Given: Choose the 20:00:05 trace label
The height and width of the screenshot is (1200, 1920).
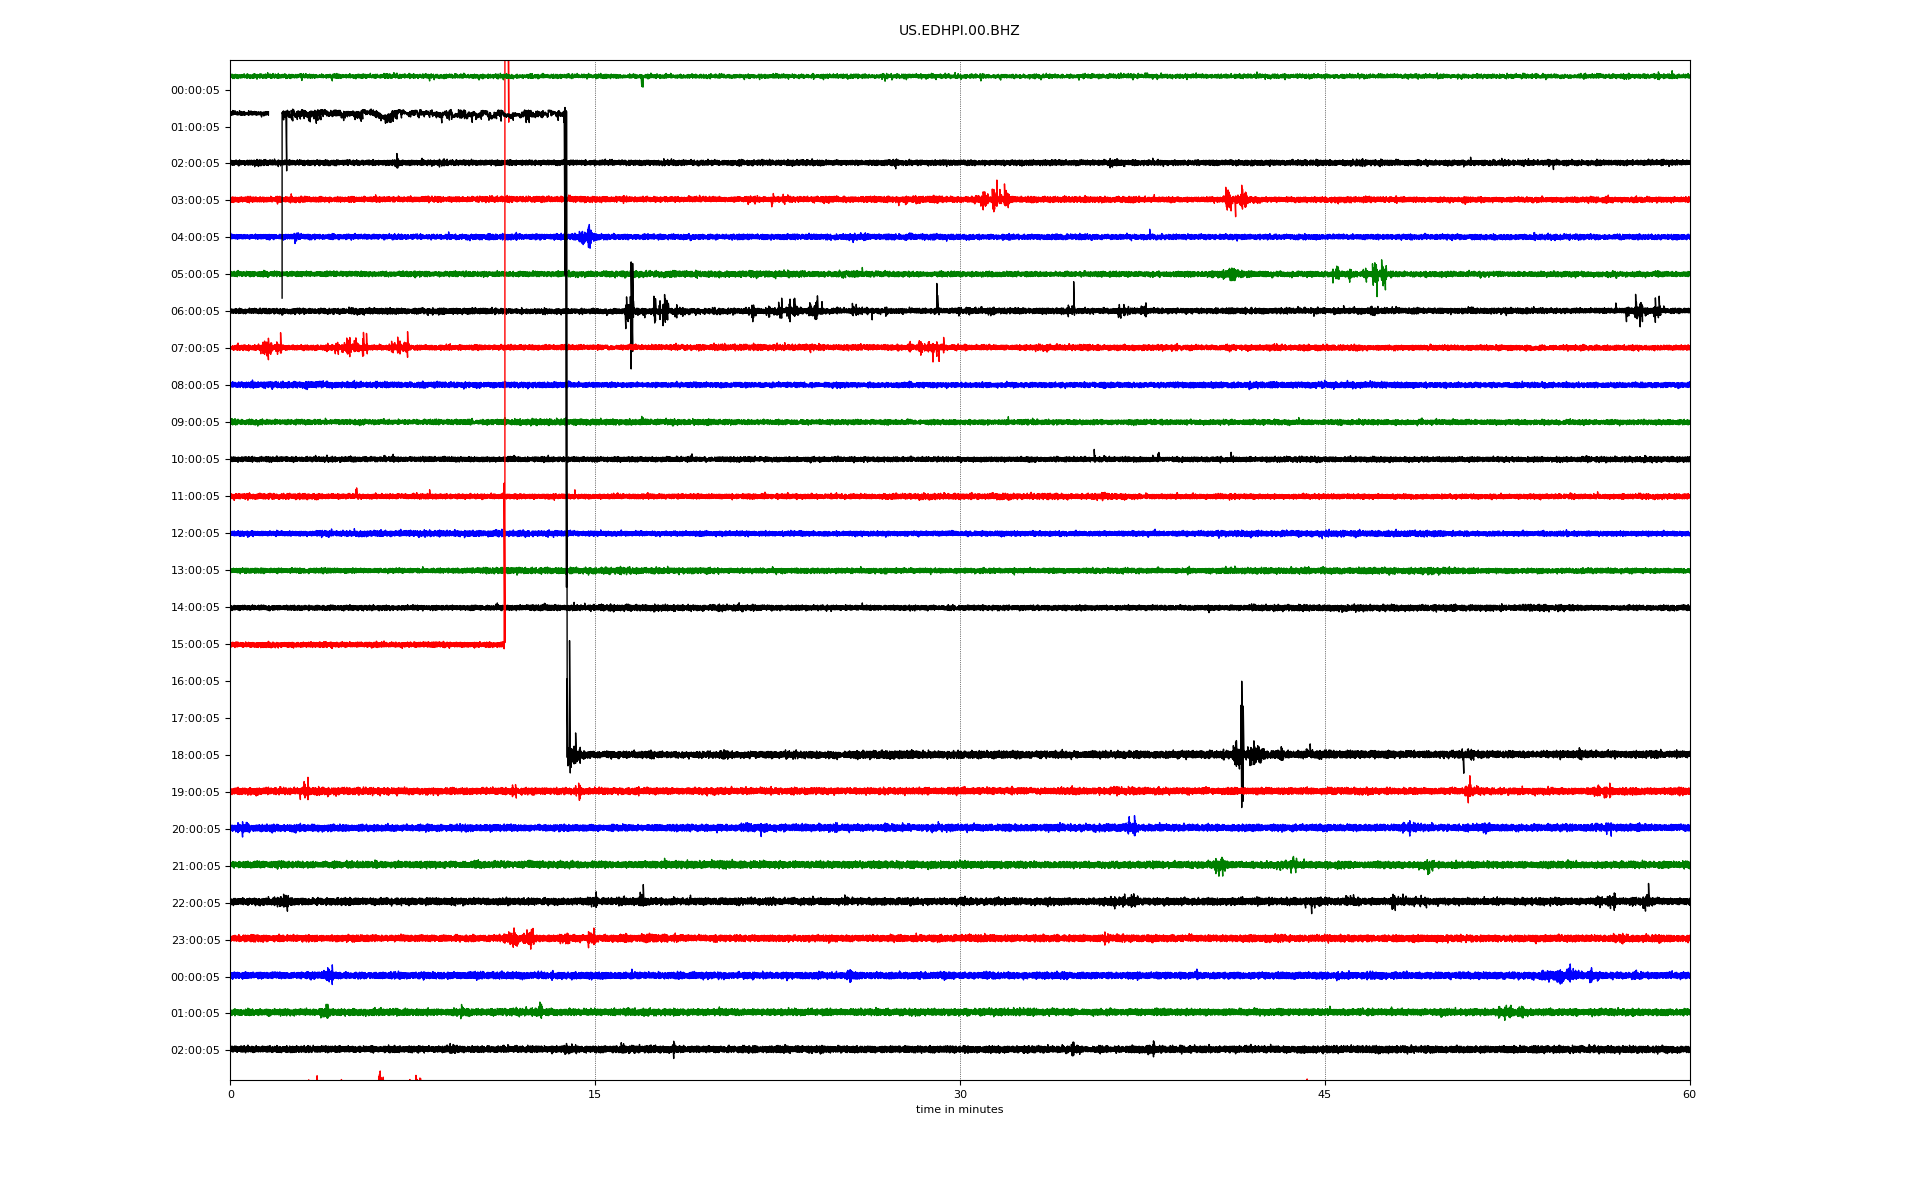Looking at the screenshot, I should pyautogui.click(x=195, y=830).
